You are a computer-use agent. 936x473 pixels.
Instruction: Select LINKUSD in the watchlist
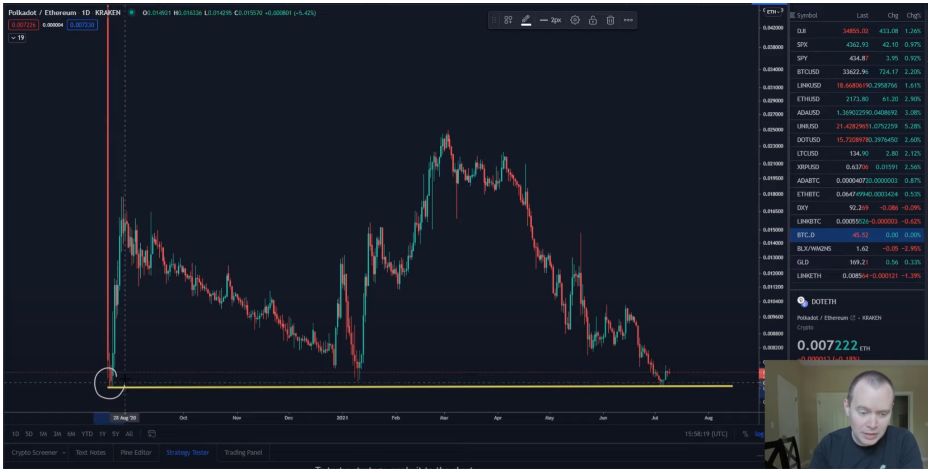857,85
